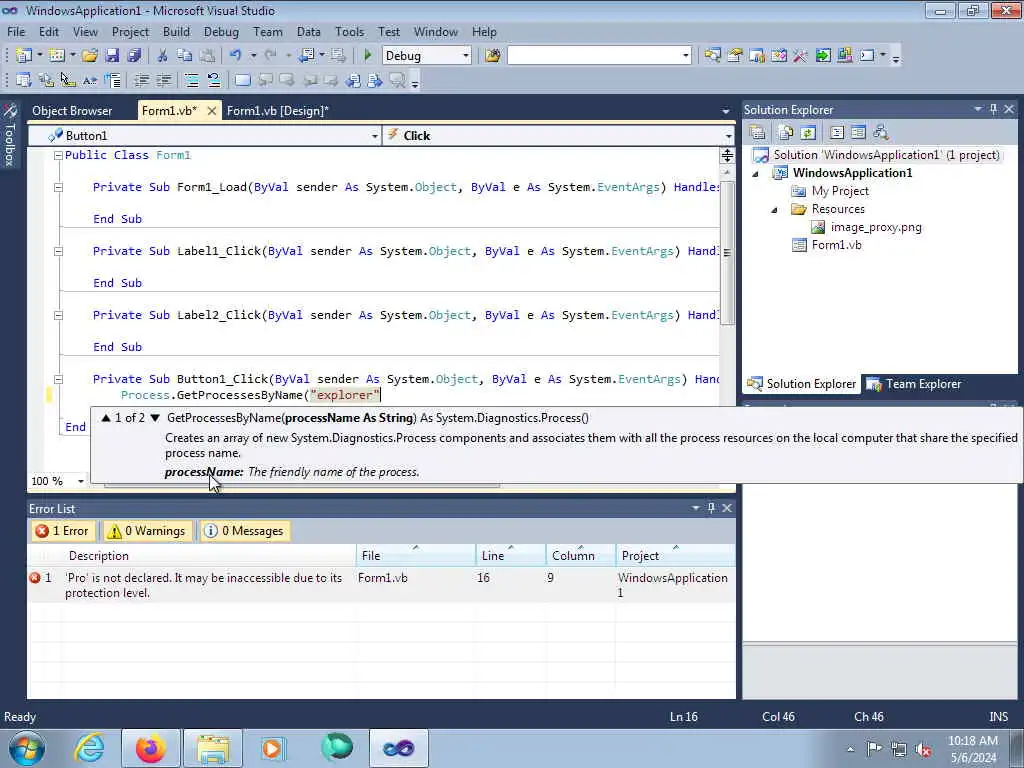Toggle the 0 Warnings filter
The height and width of the screenshot is (768, 1024).
click(147, 531)
